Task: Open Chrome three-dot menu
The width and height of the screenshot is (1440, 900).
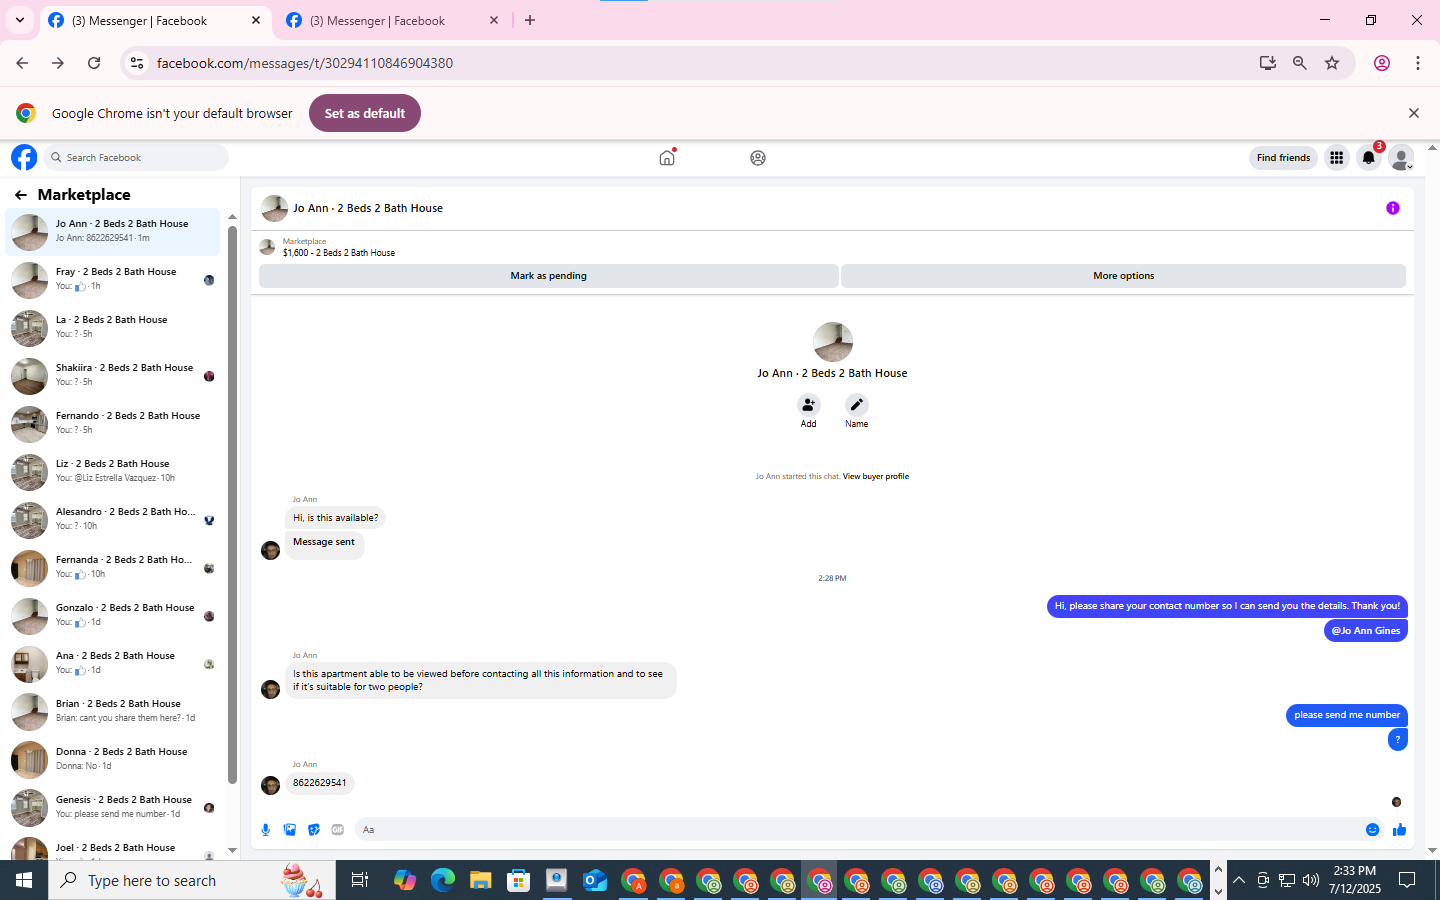Action: click(x=1418, y=63)
